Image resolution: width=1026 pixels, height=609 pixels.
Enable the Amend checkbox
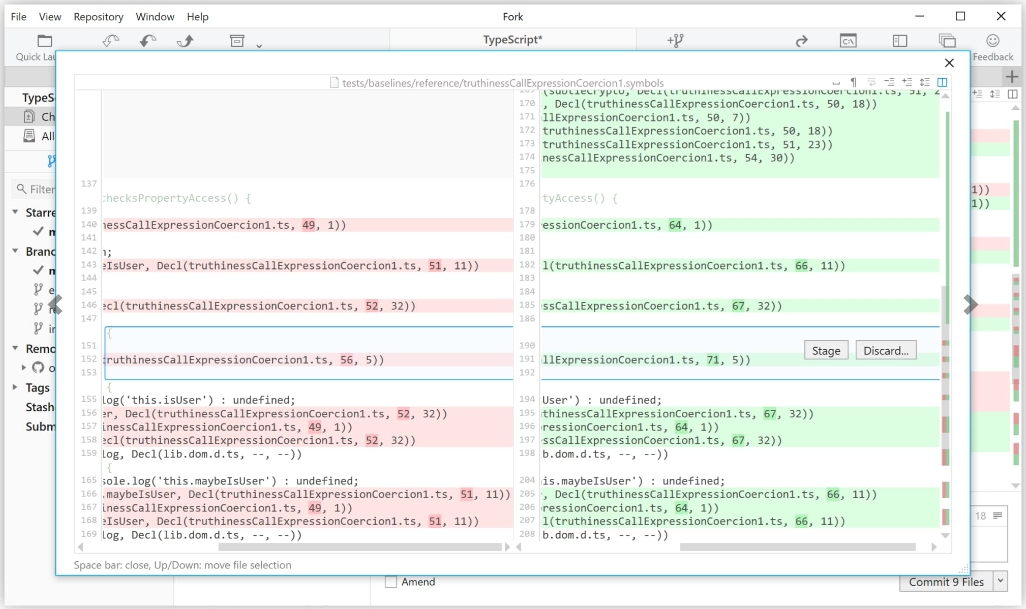click(392, 582)
